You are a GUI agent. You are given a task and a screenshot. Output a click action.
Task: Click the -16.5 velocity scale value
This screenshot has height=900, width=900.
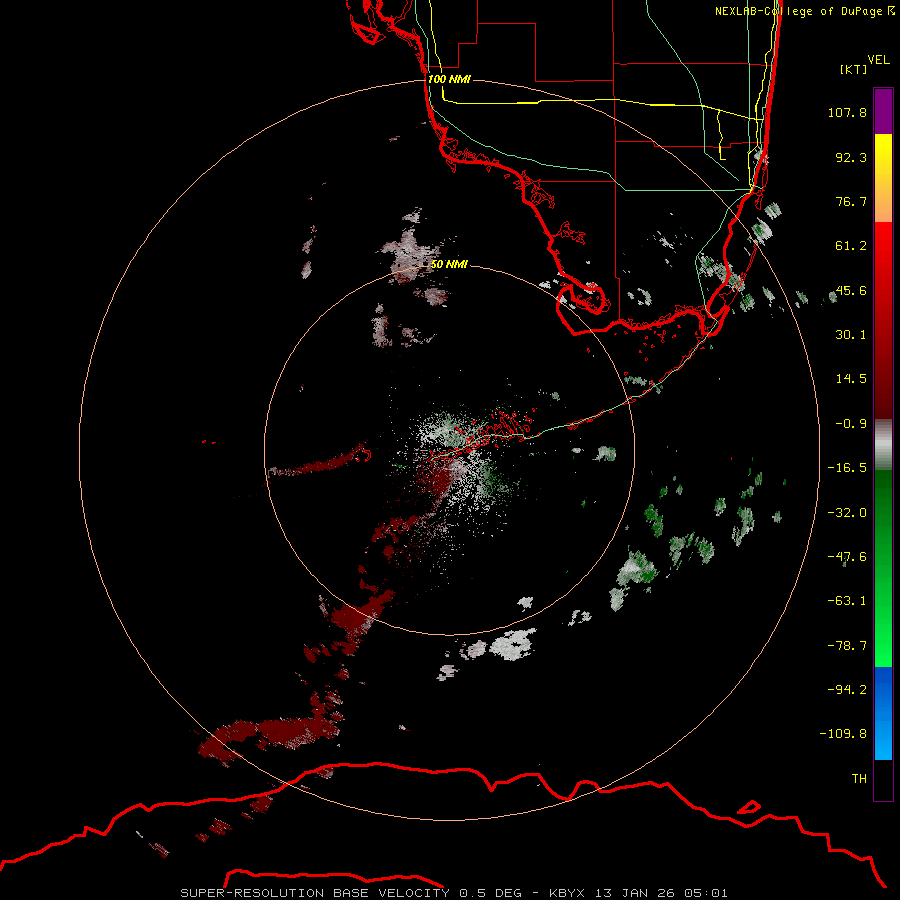(847, 468)
